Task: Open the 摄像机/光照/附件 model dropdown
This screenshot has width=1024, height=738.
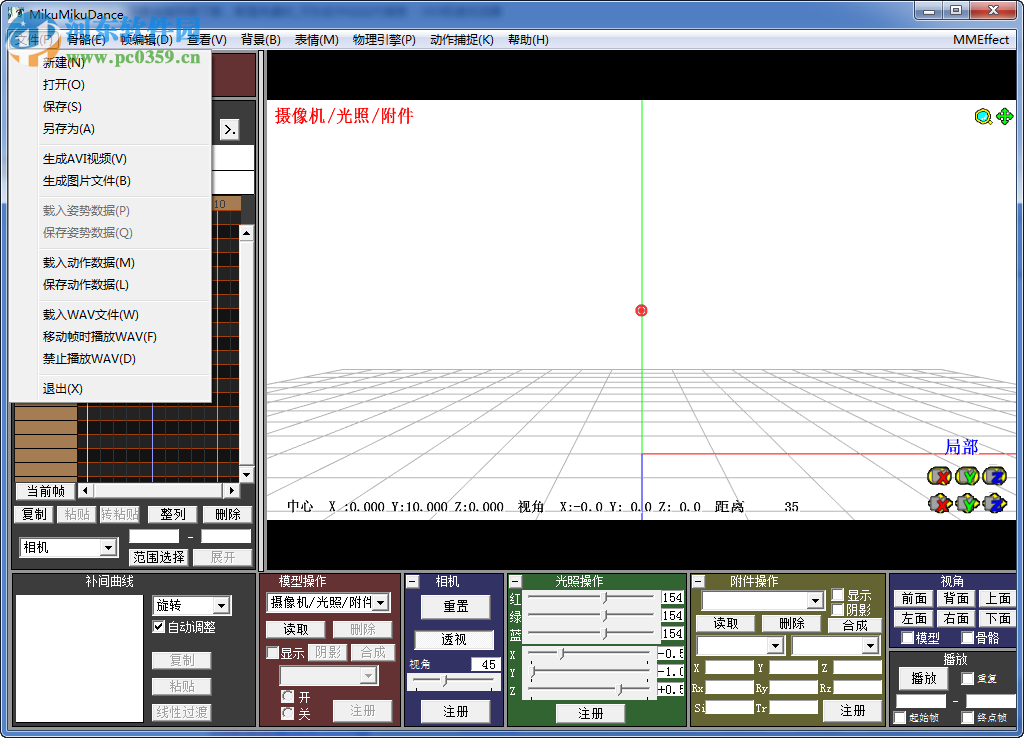Action: [380, 602]
